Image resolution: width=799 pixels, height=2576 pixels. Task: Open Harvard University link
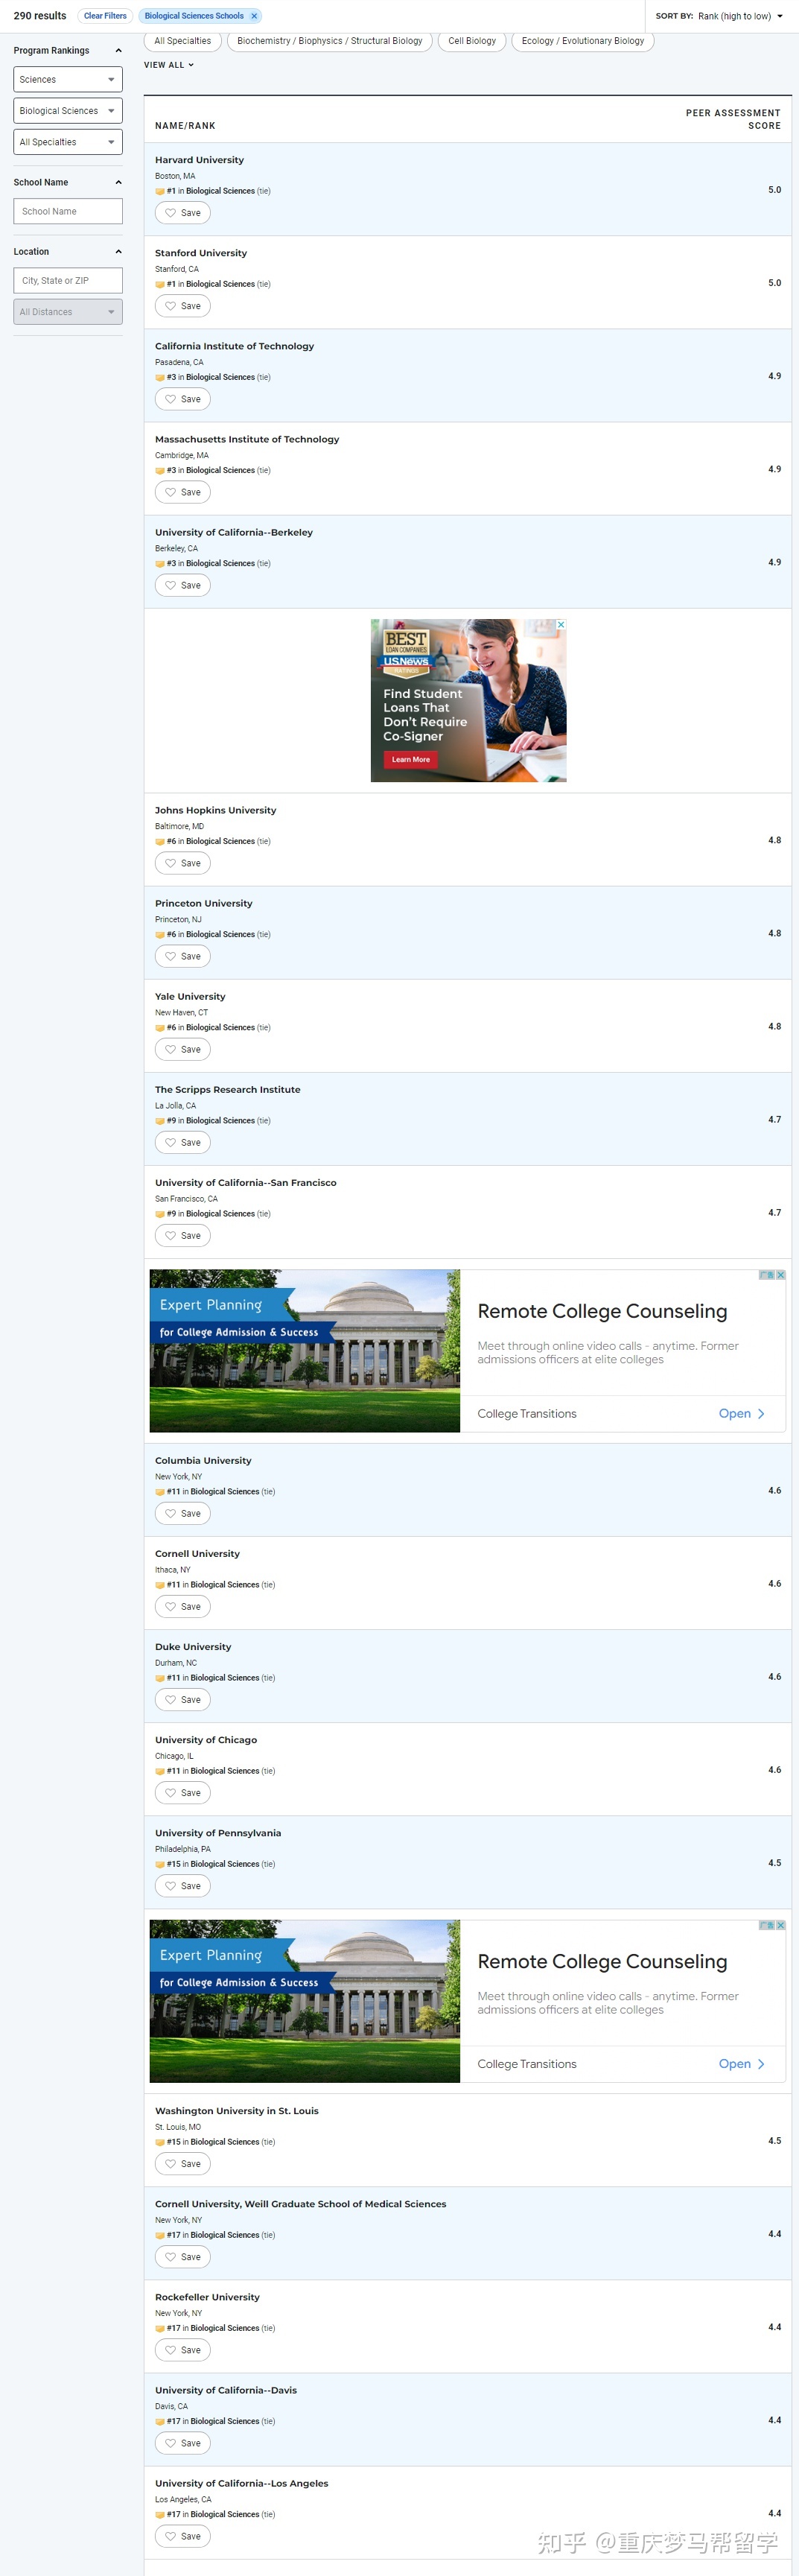pyautogui.click(x=199, y=160)
